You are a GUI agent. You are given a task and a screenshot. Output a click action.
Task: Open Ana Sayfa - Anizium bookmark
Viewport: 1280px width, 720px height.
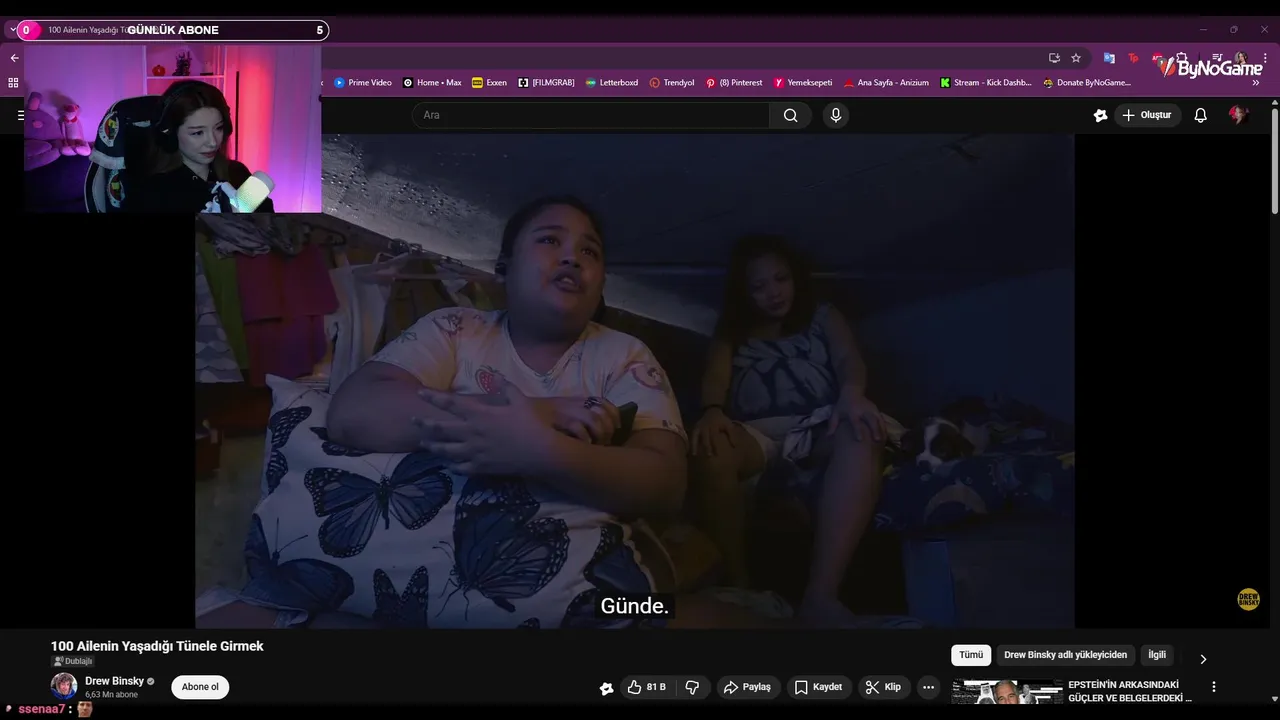(886, 83)
